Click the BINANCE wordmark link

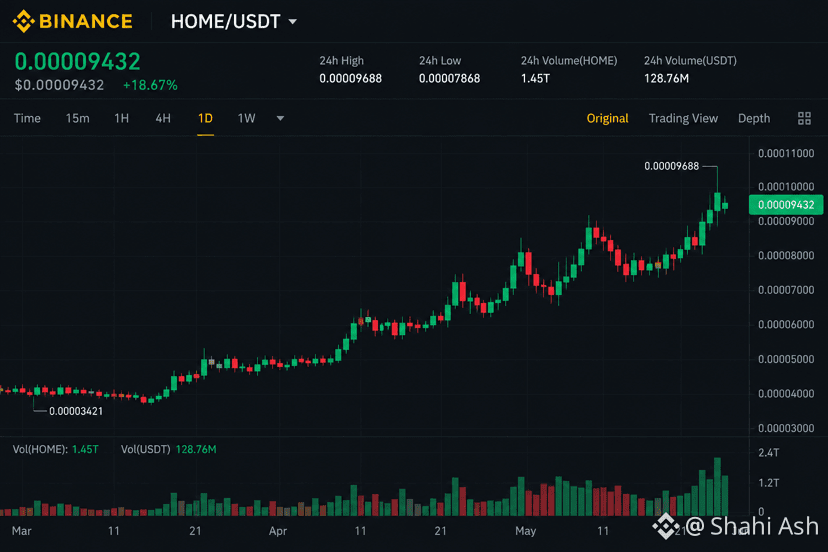click(x=86, y=21)
